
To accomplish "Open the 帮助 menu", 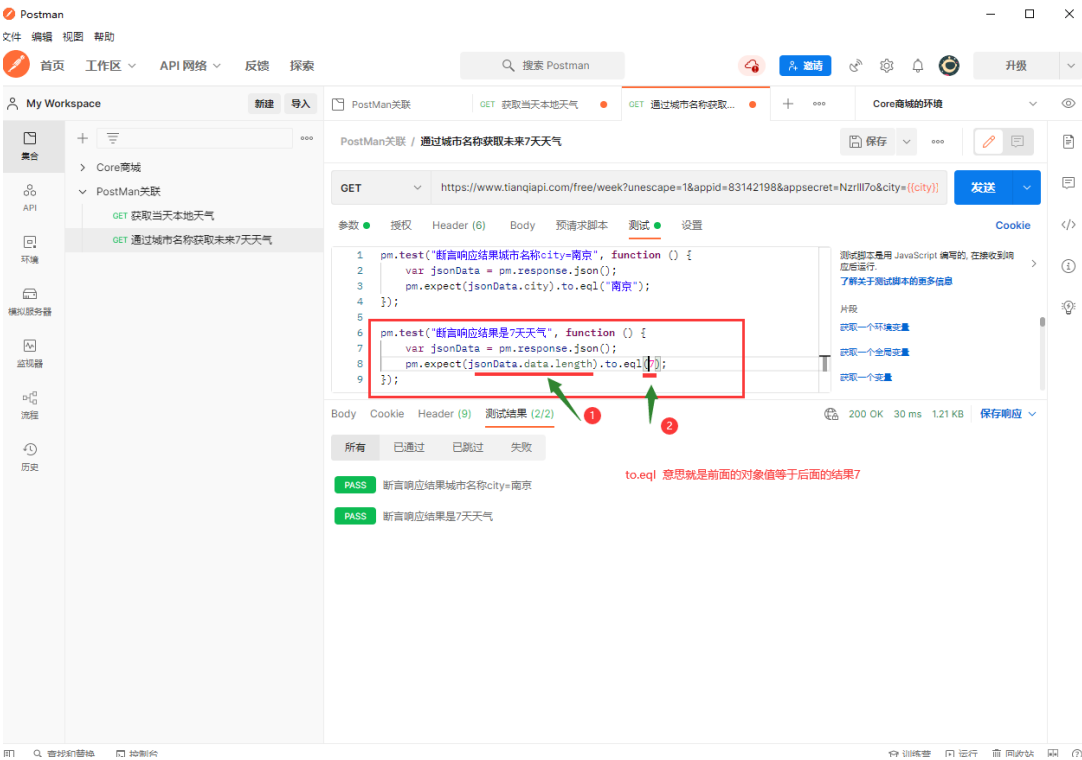I will click(x=104, y=37).
